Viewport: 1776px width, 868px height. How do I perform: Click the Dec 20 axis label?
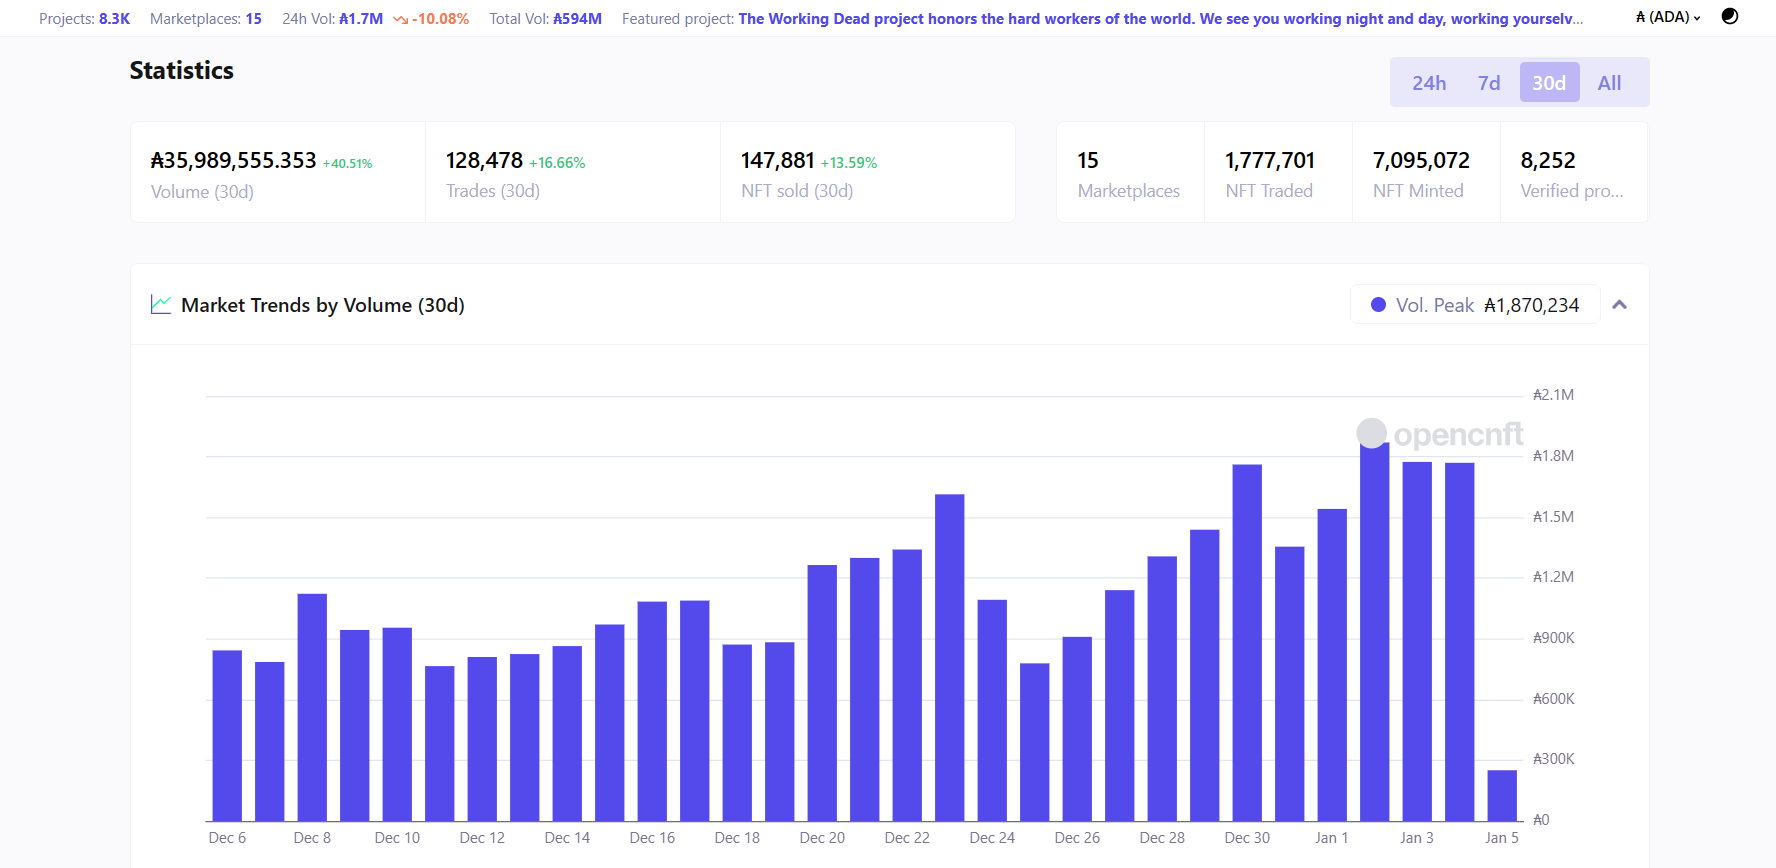coord(822,838)
